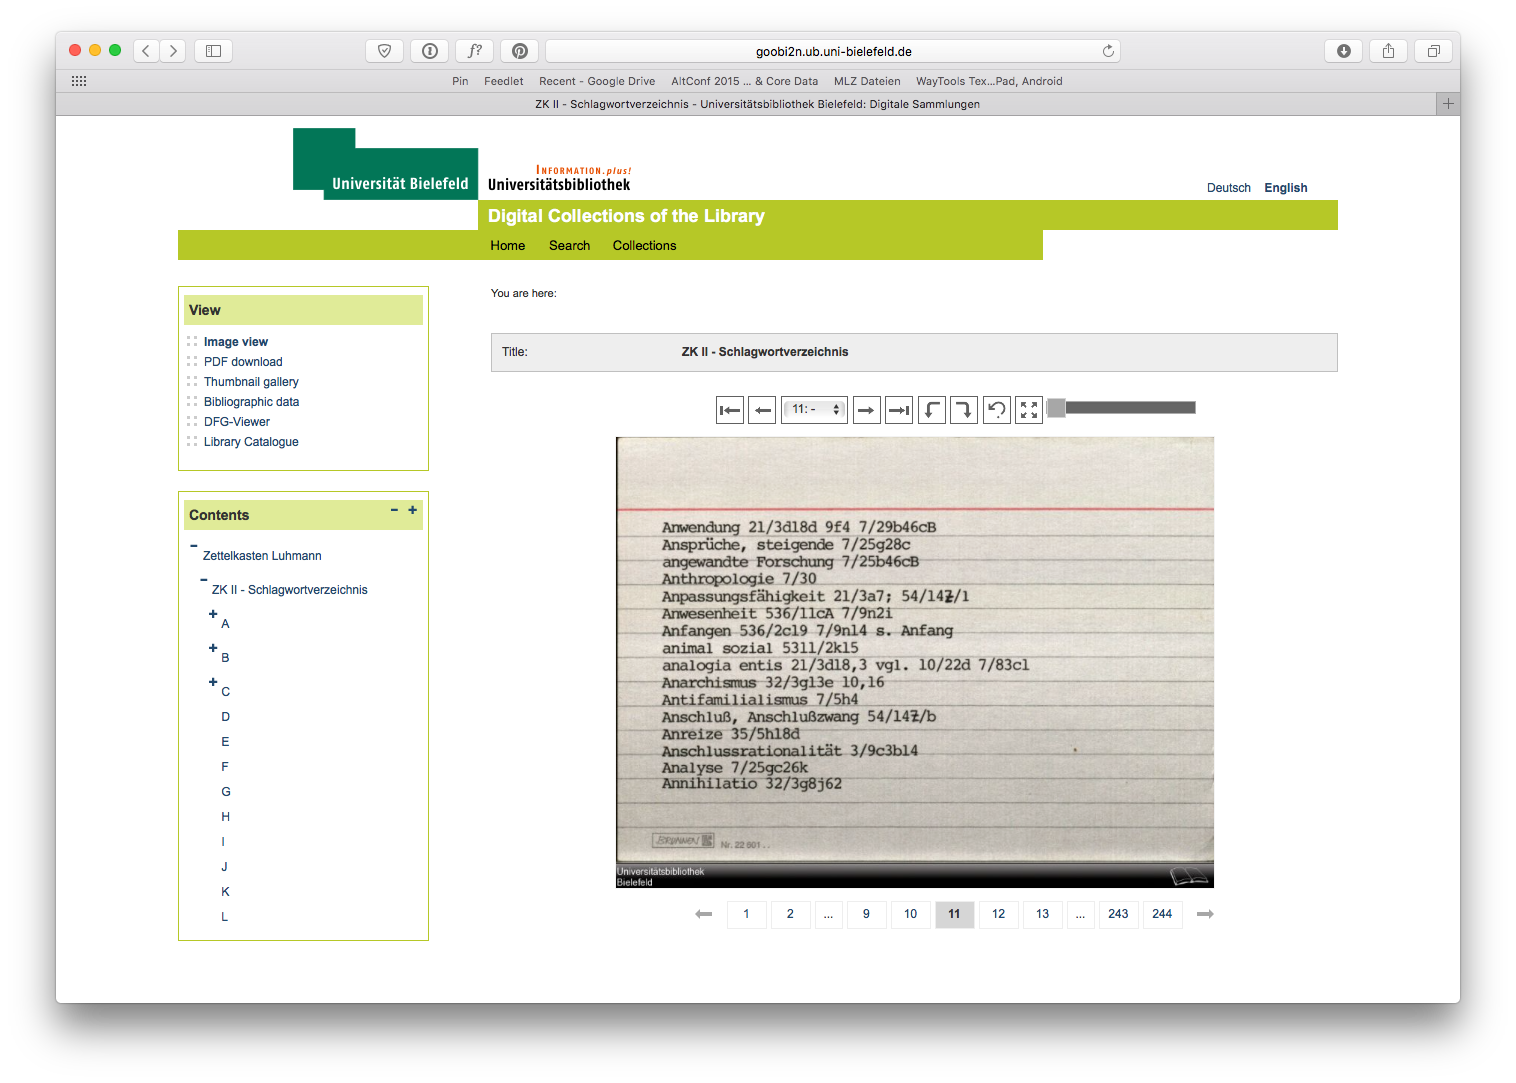
Task: Click the zoom slider handle
Action: click(1056, 408)
